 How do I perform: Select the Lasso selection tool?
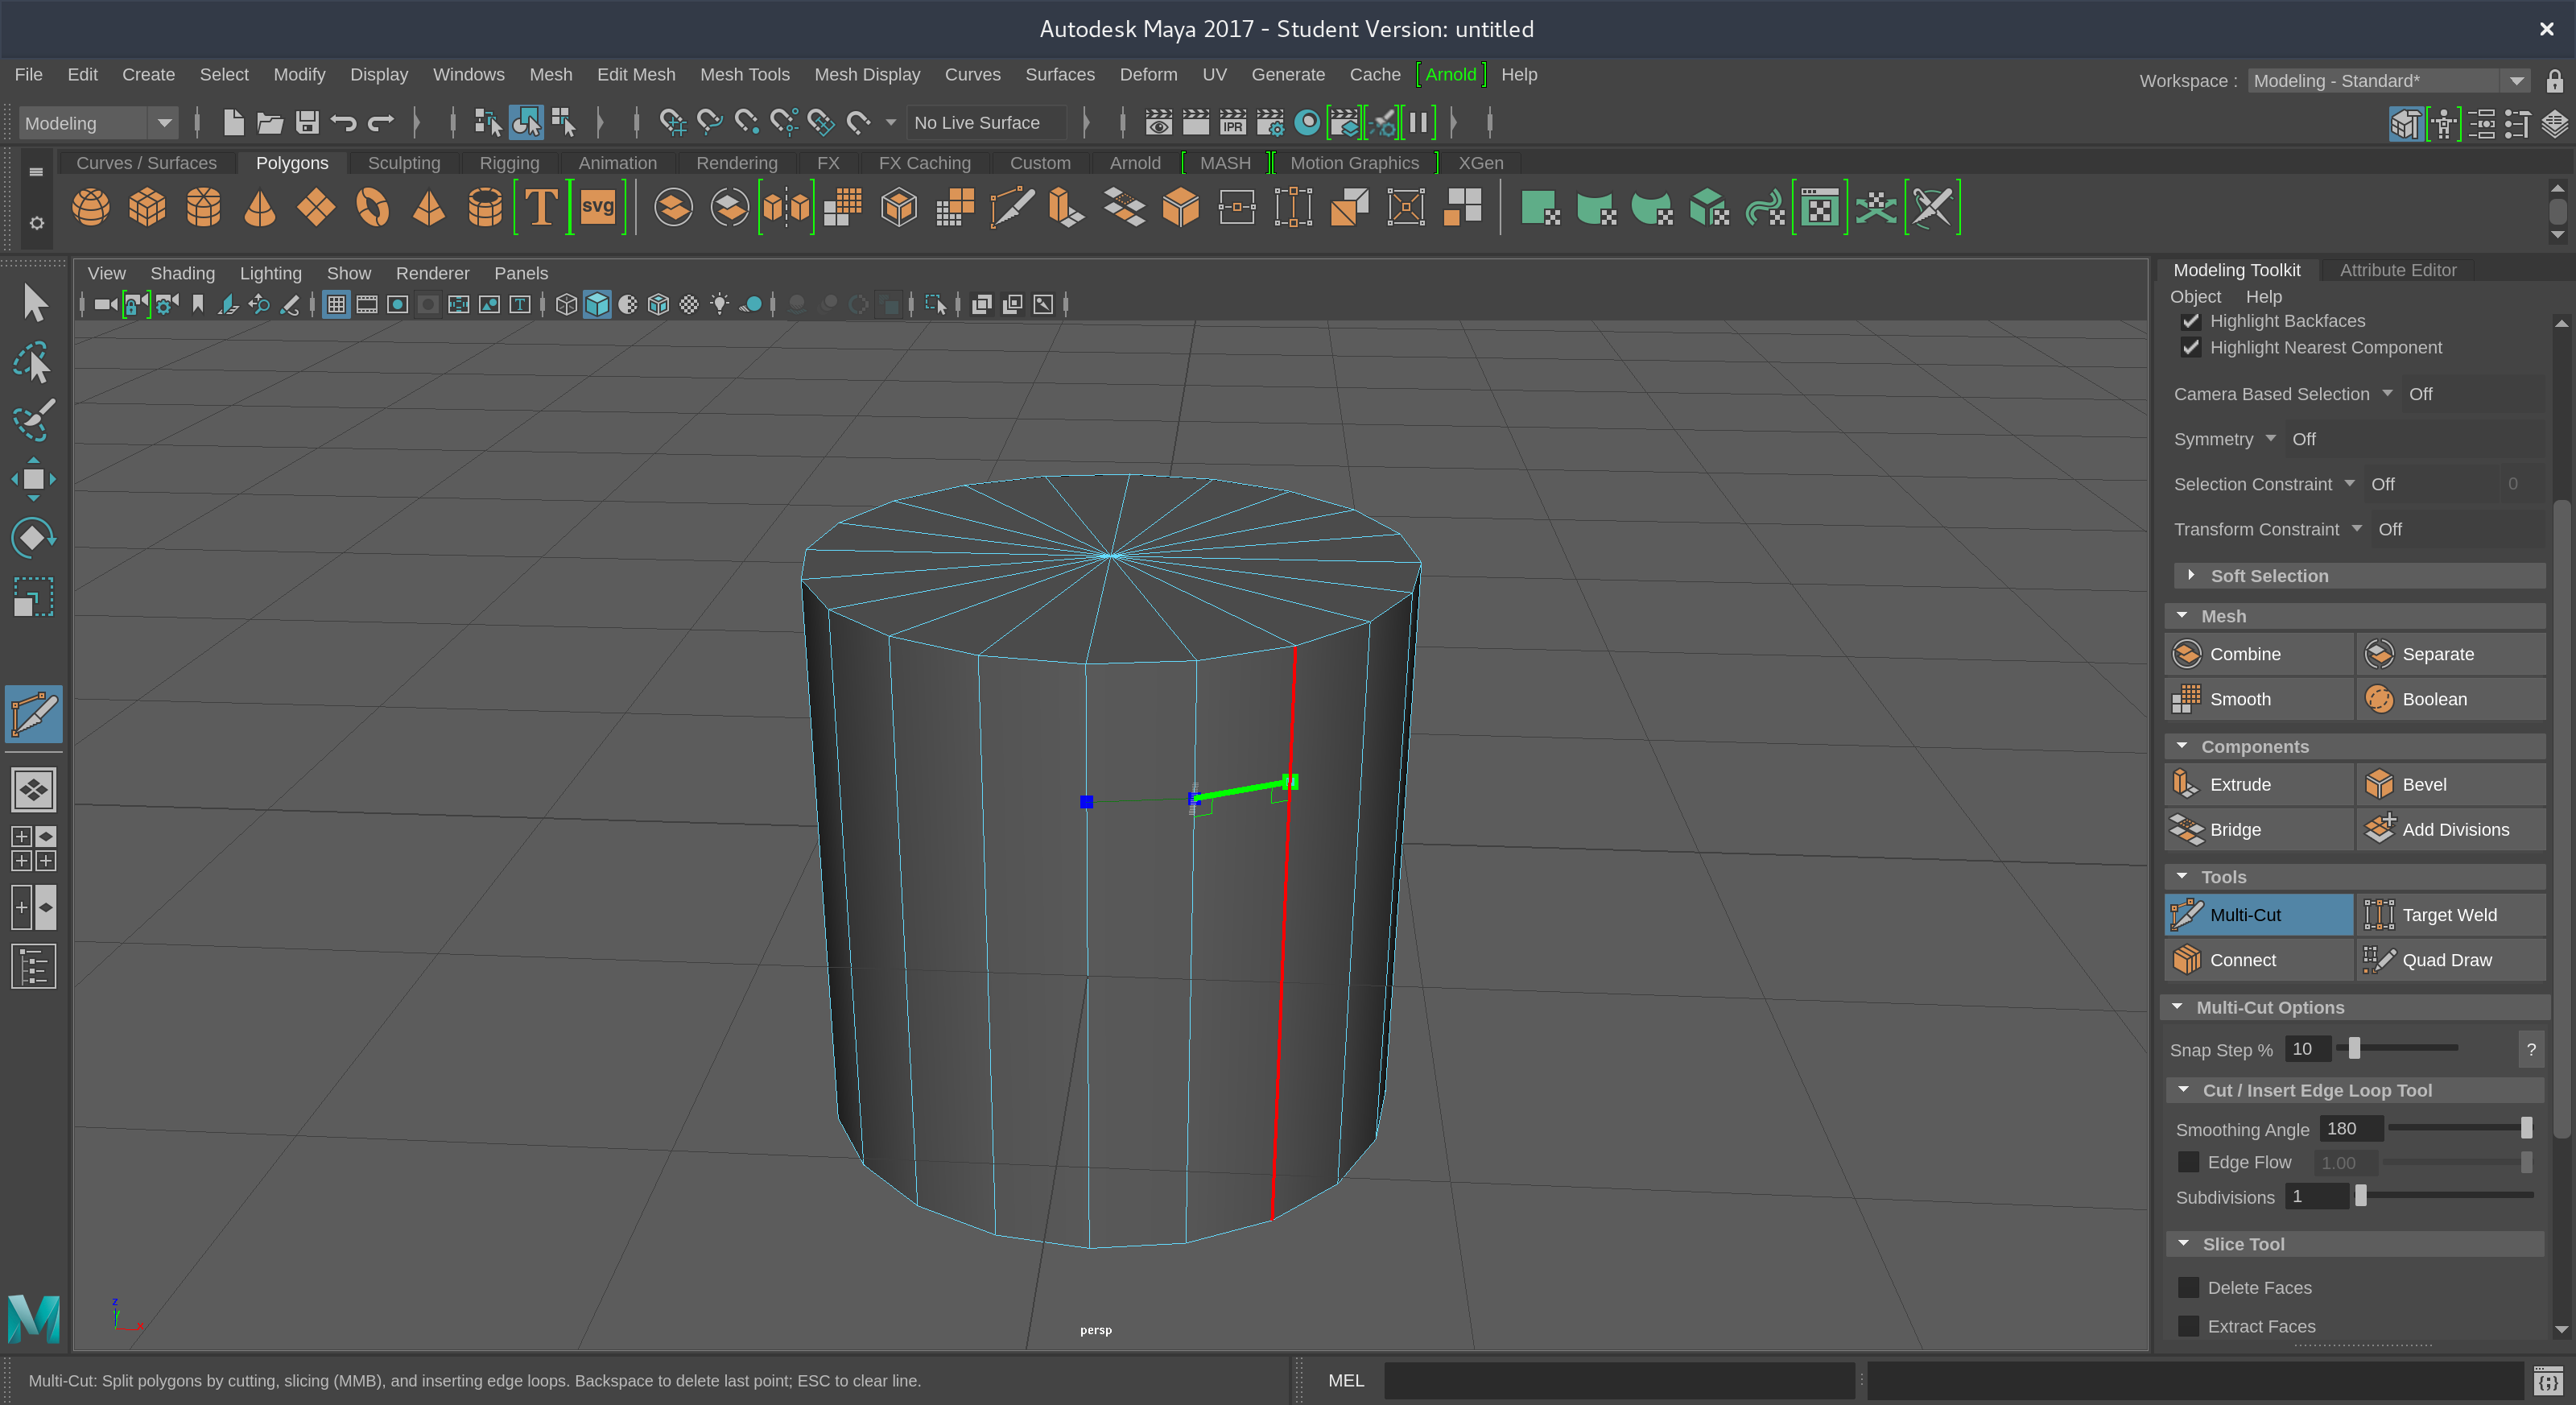click(x=34, y=363)
